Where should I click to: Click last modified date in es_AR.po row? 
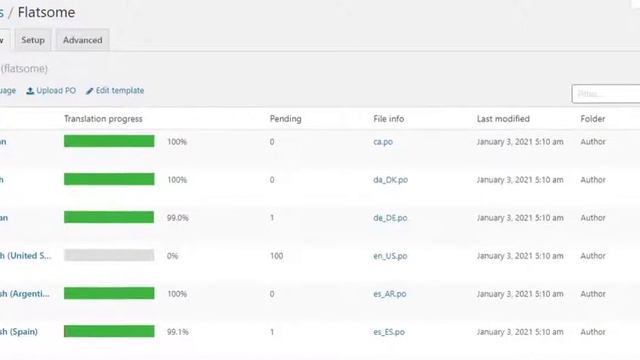point(520,294)
